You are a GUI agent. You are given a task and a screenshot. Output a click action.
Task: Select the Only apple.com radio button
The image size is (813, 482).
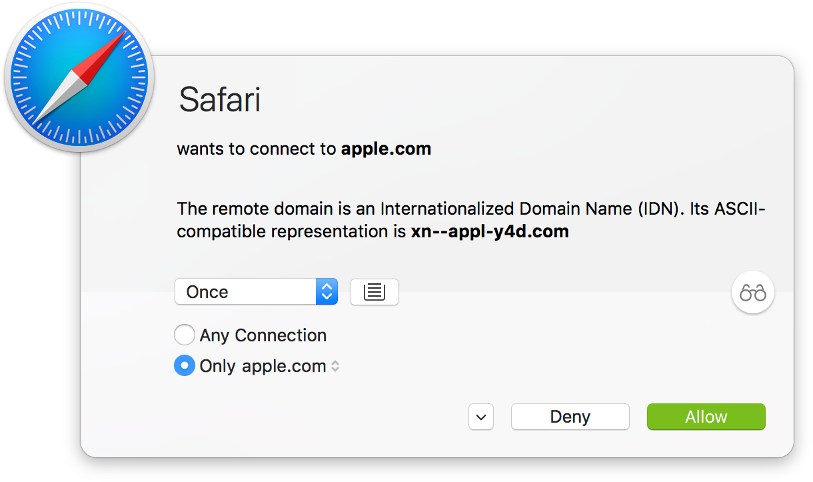tap(185, 365)
